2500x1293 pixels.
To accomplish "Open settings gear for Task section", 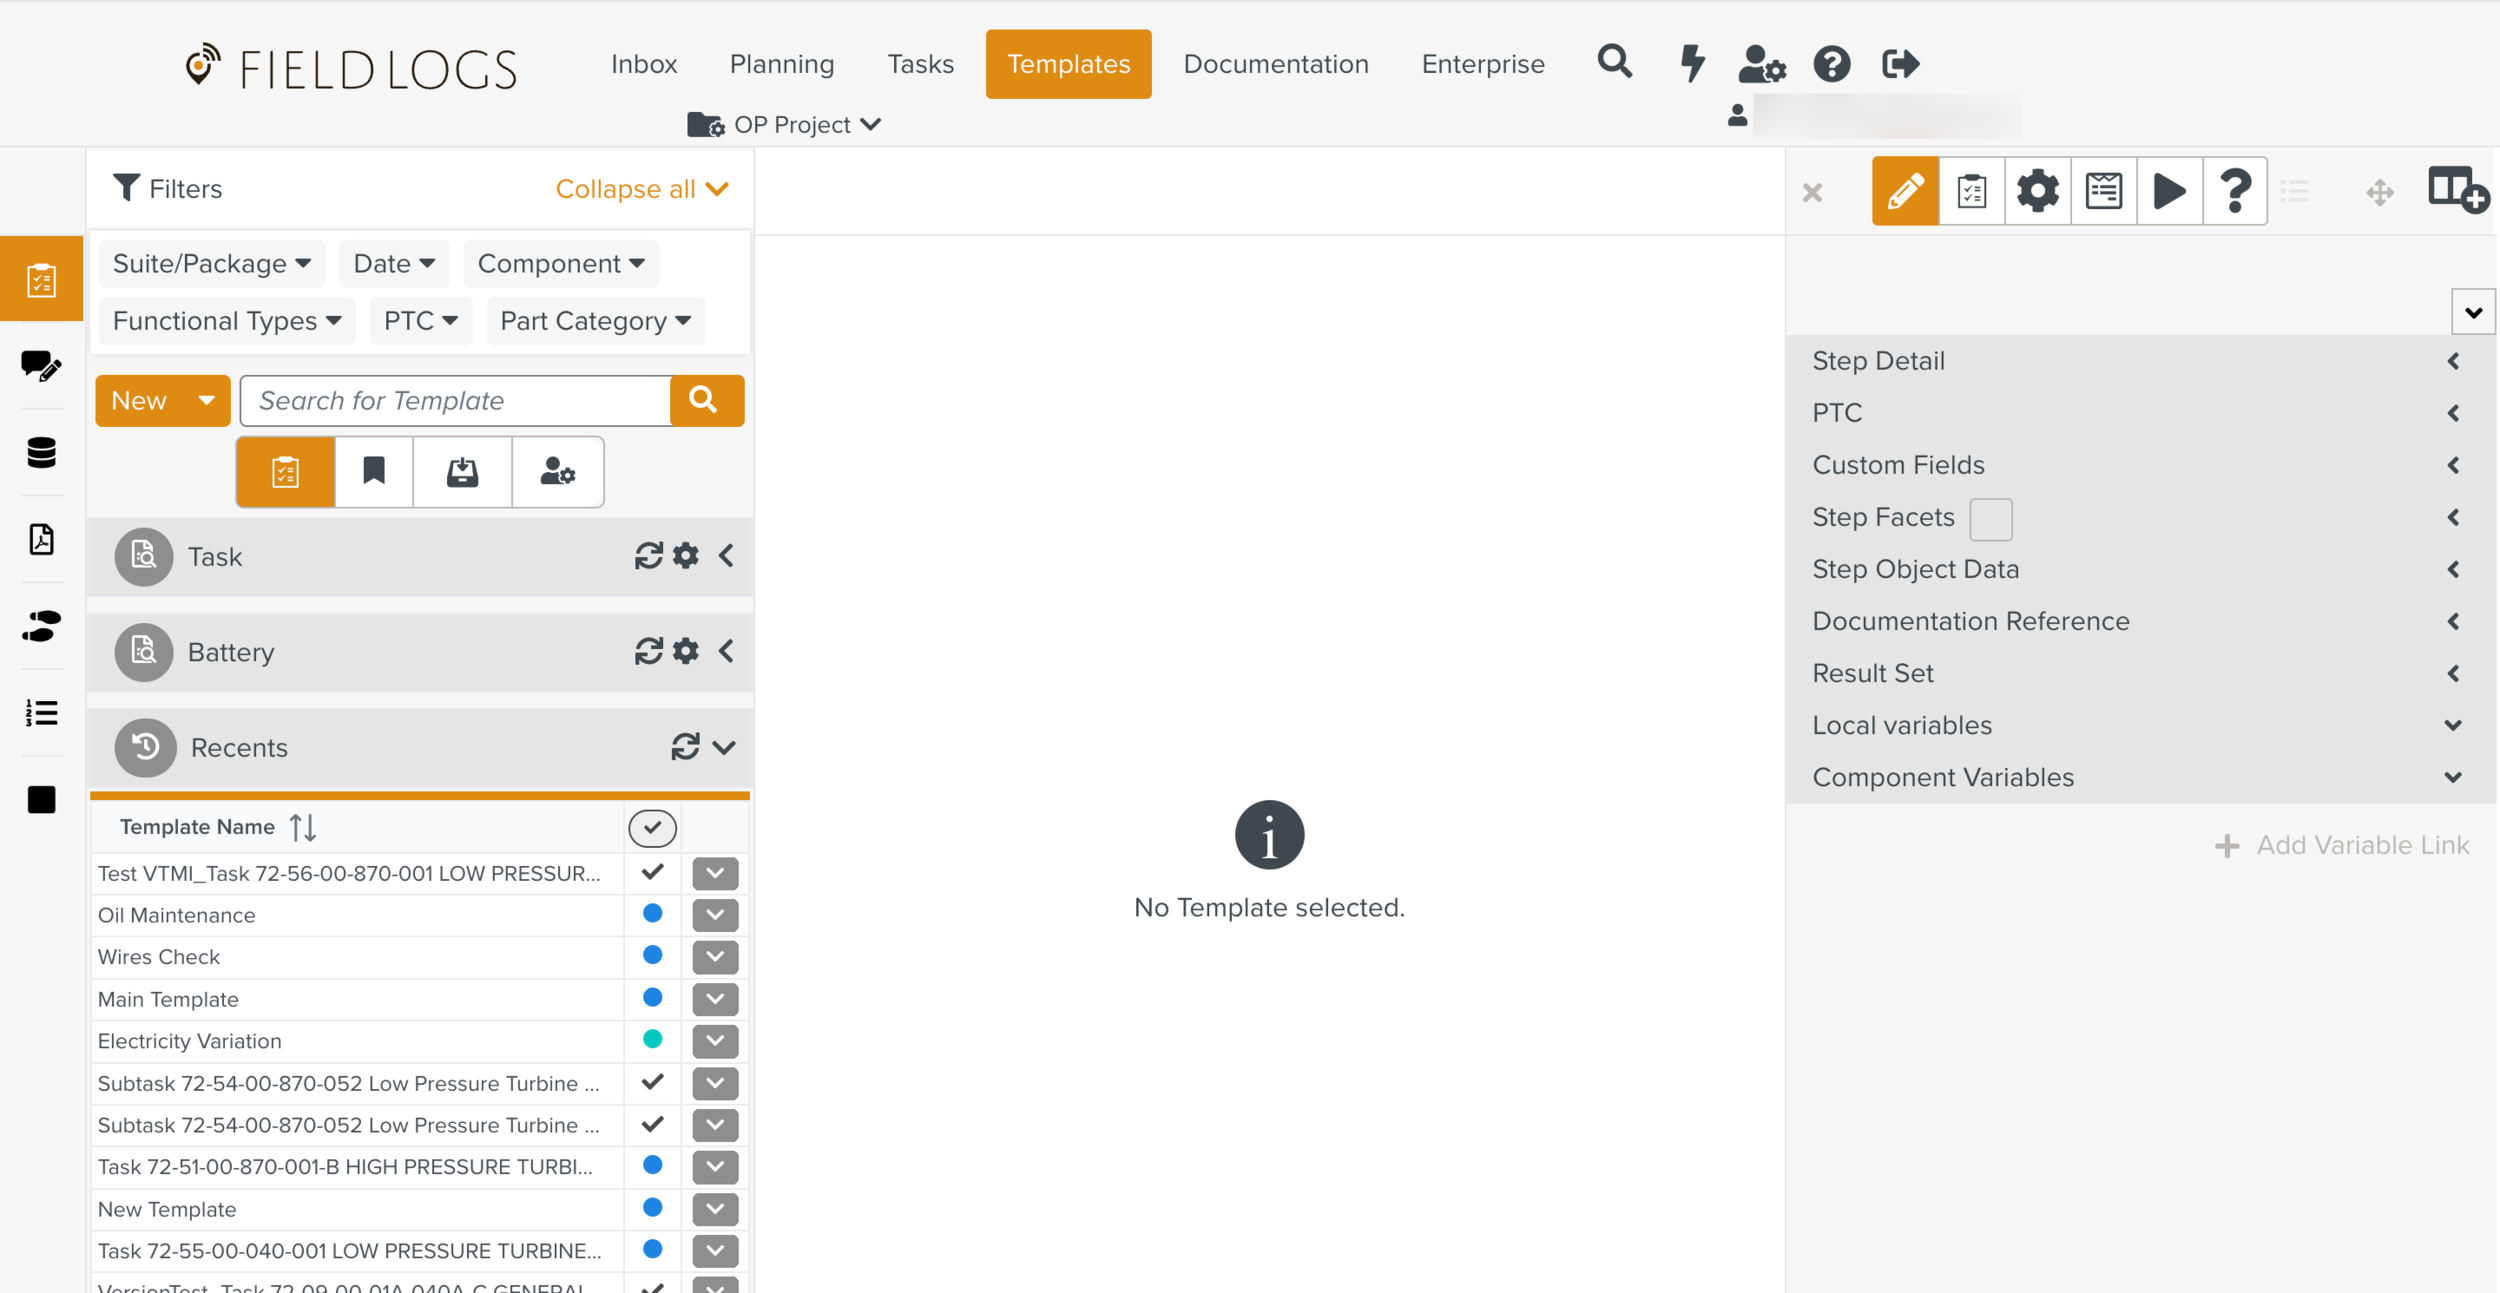I will pos(686,556).
